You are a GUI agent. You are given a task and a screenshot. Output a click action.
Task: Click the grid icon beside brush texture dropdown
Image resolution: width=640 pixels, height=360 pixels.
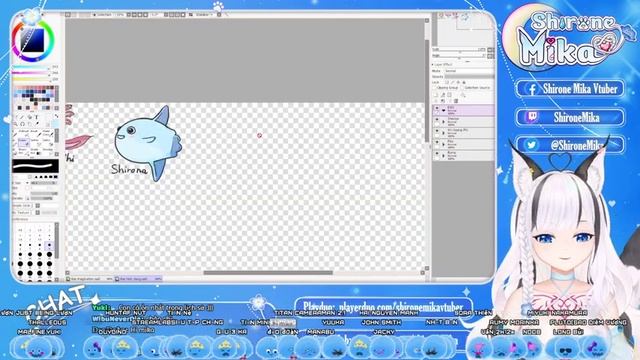coord(37,212)
